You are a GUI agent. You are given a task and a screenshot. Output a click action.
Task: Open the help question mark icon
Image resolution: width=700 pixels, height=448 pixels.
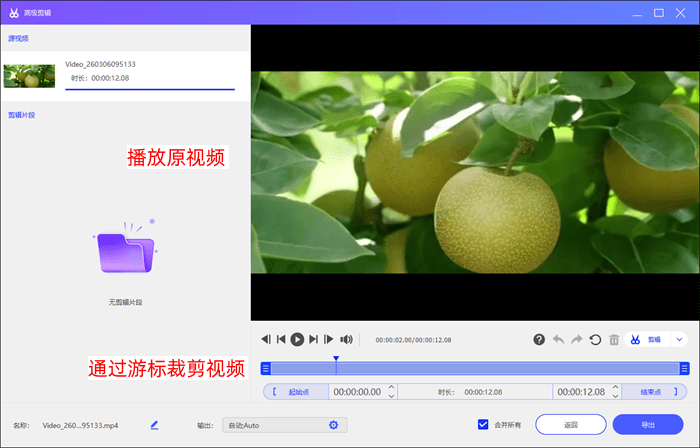pyautogui.click(x=539, y=340)
